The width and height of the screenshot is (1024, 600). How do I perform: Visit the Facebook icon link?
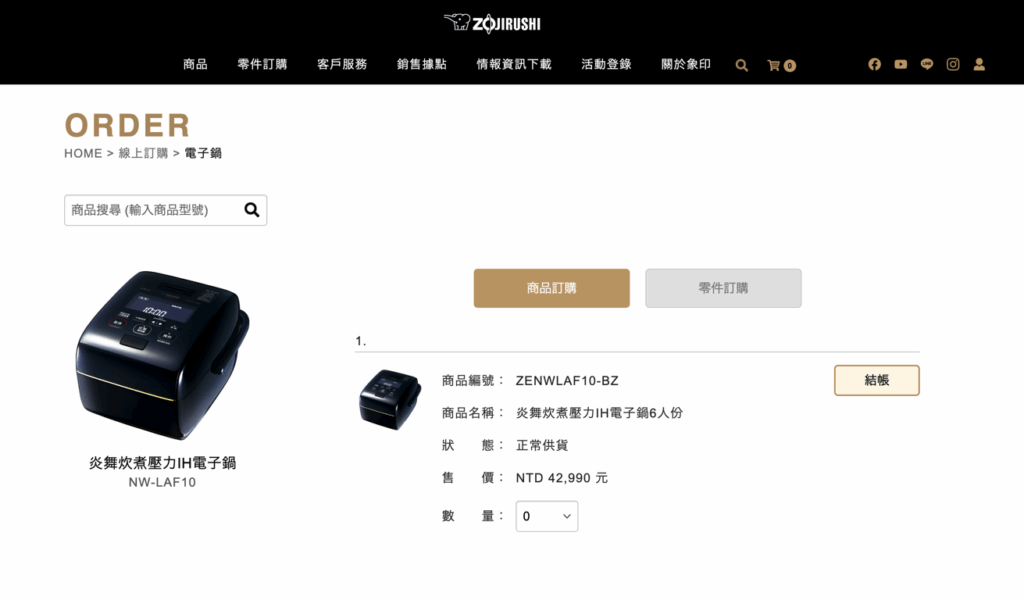tap(874, 64)
